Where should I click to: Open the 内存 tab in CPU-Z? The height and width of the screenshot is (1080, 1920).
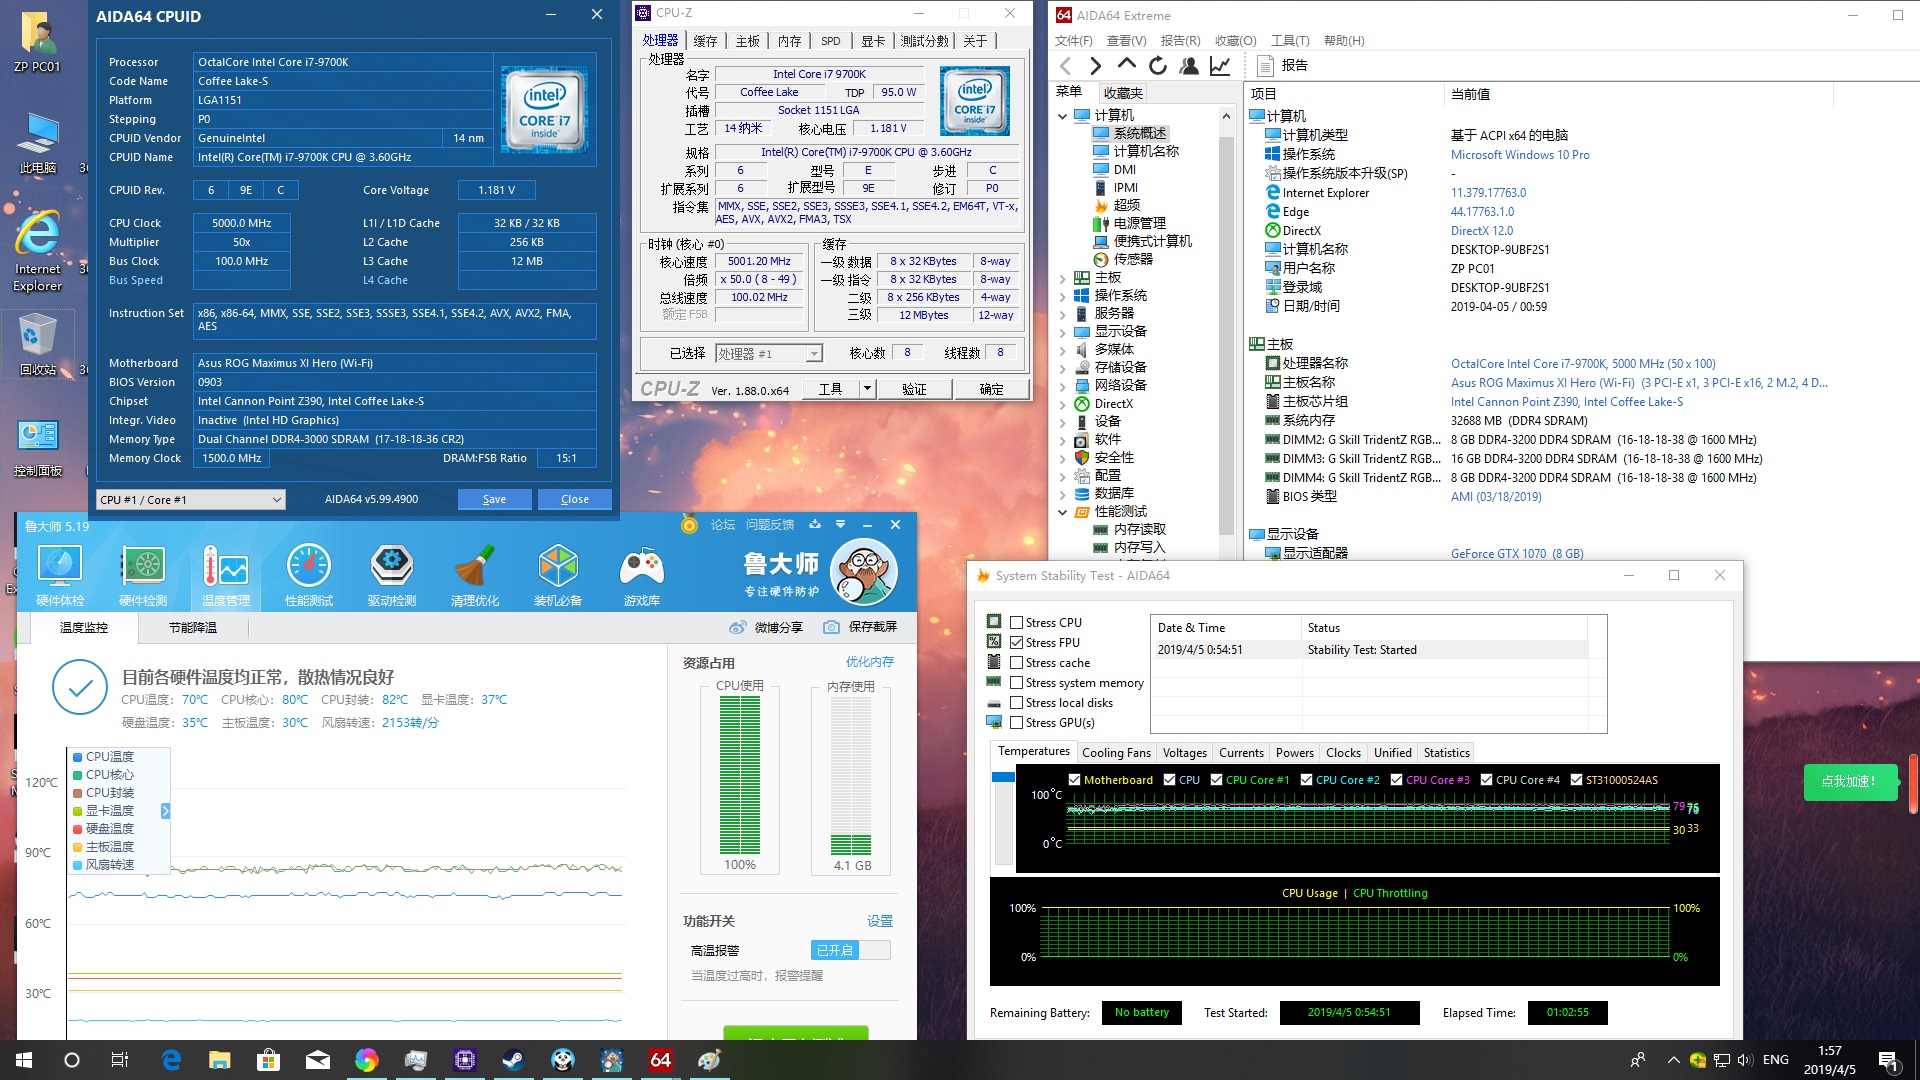789,41
